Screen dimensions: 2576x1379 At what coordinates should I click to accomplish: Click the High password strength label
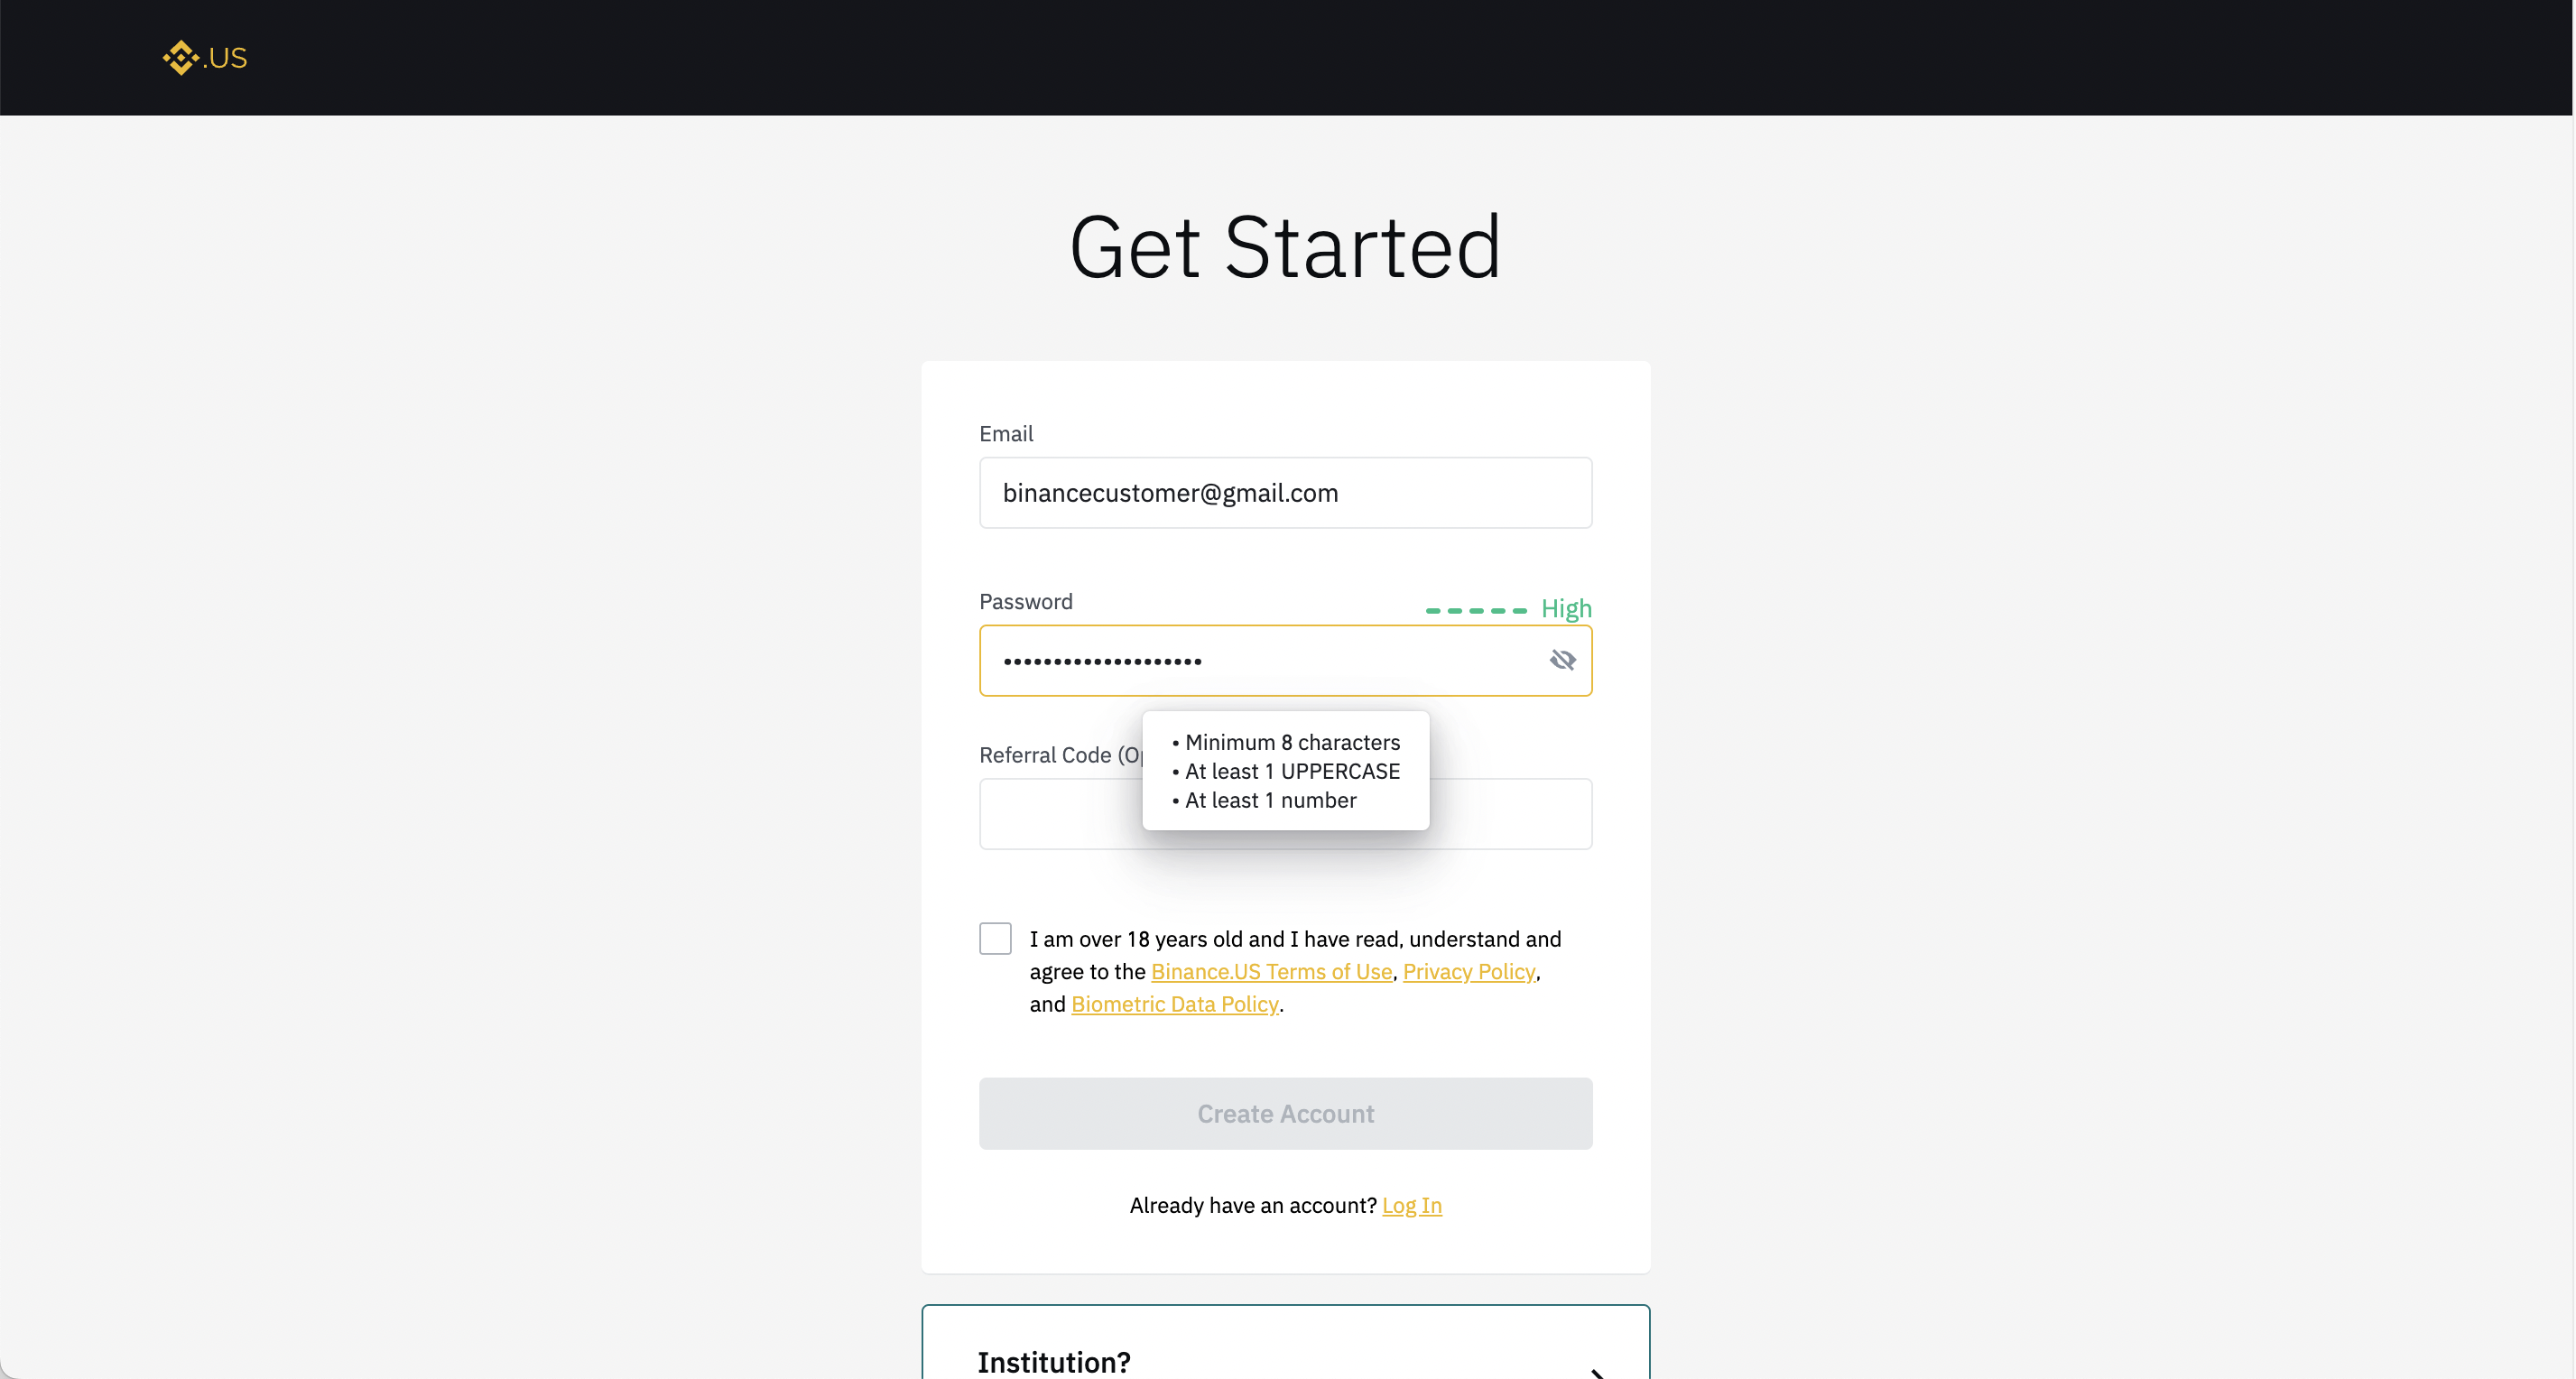point(1565,609)
